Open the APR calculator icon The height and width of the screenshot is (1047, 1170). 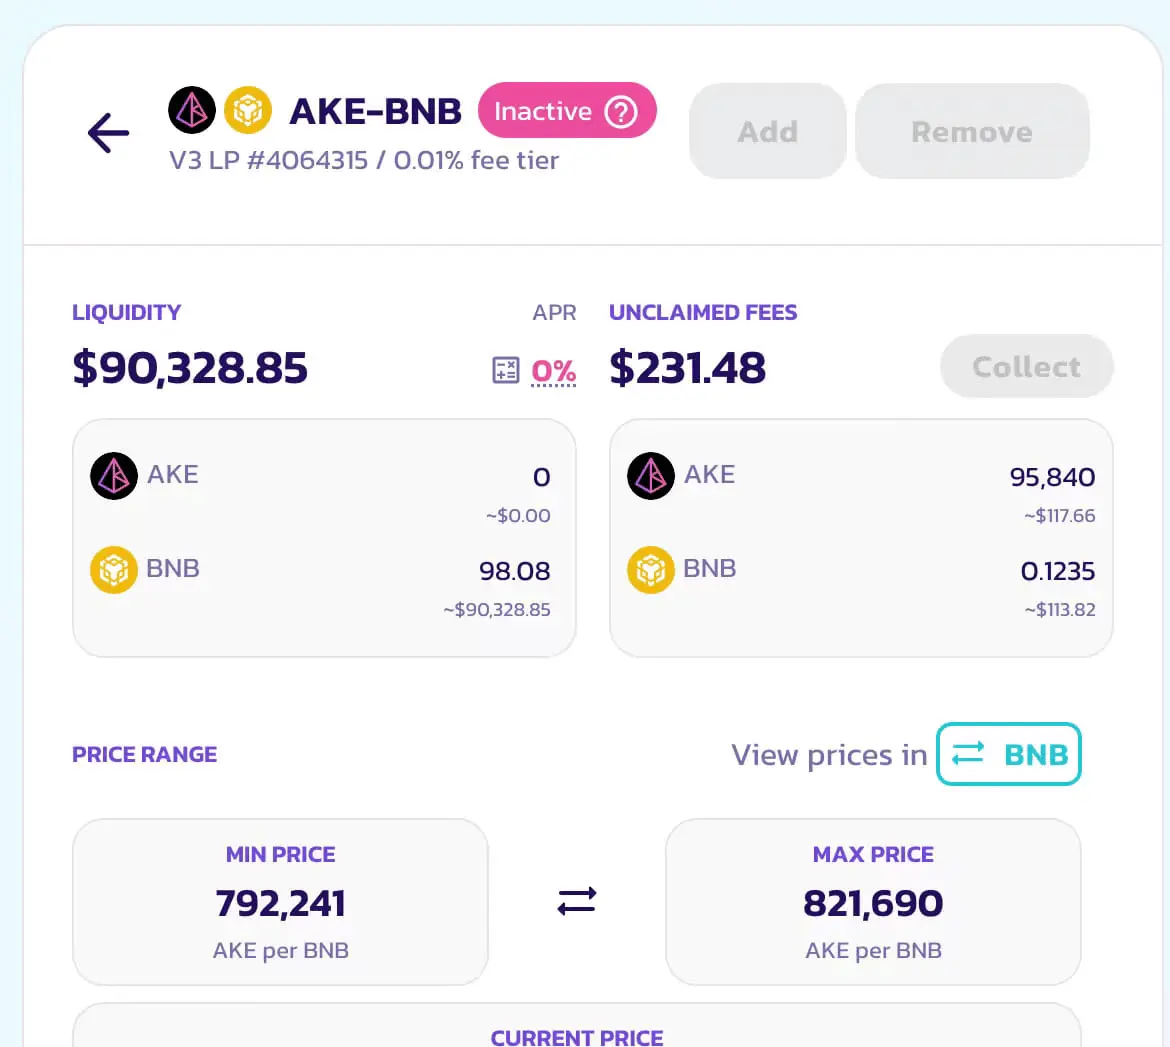click(x=505, y=370)
